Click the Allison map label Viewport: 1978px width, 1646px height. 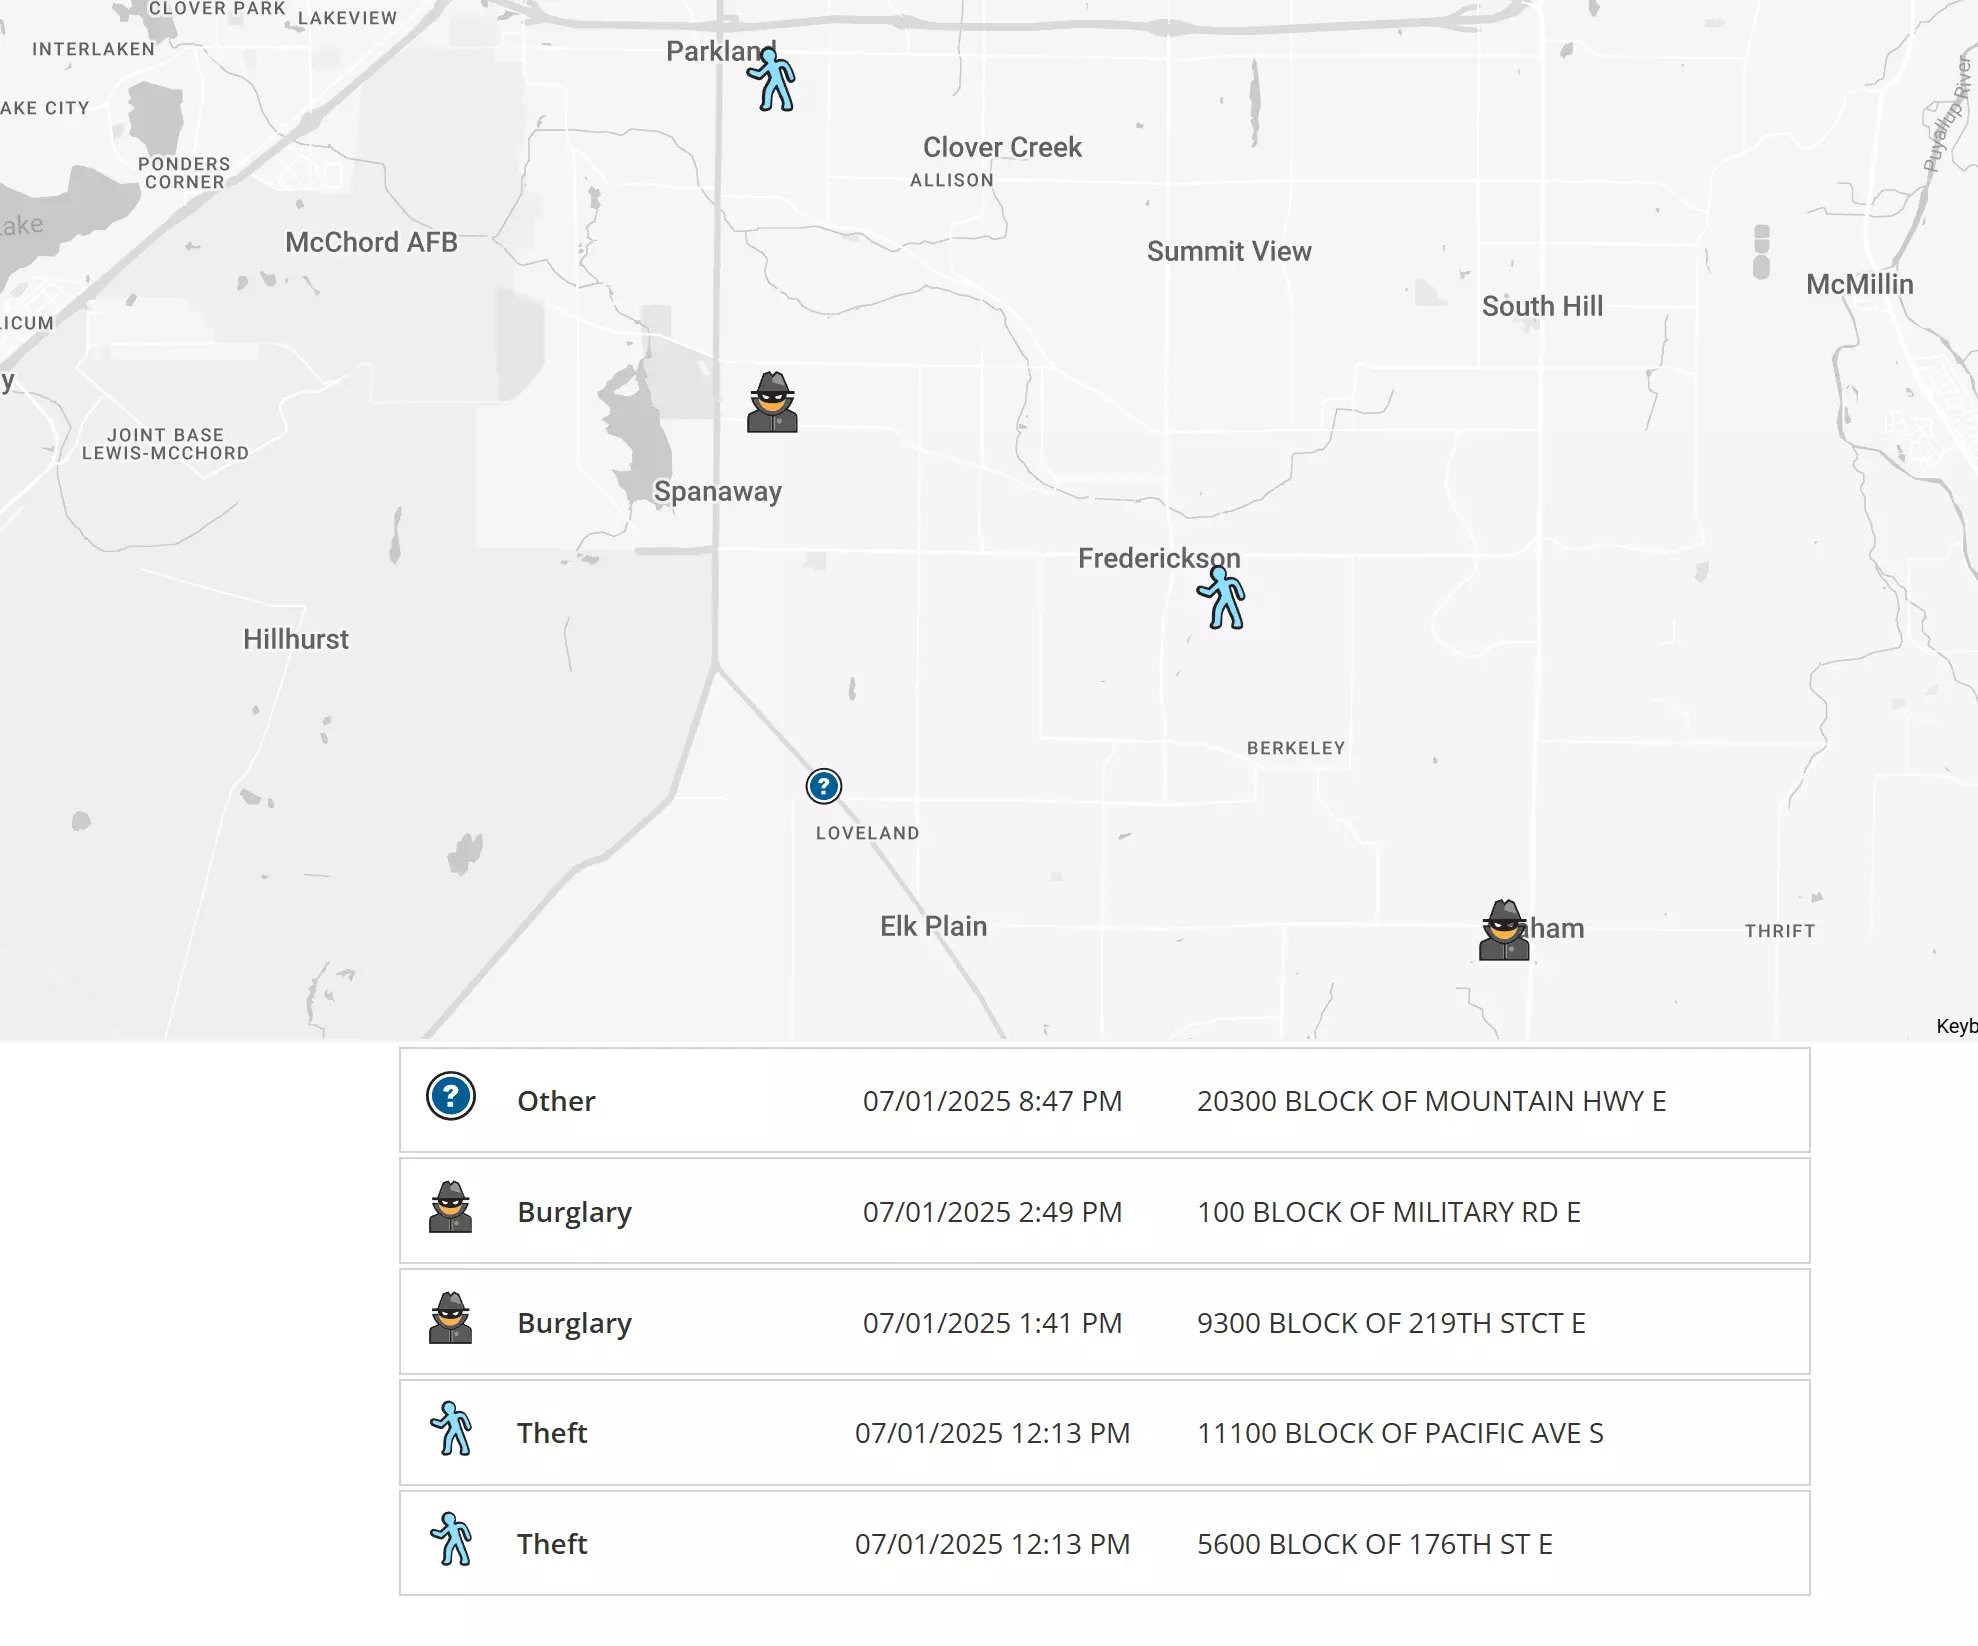tap(951, 180)
